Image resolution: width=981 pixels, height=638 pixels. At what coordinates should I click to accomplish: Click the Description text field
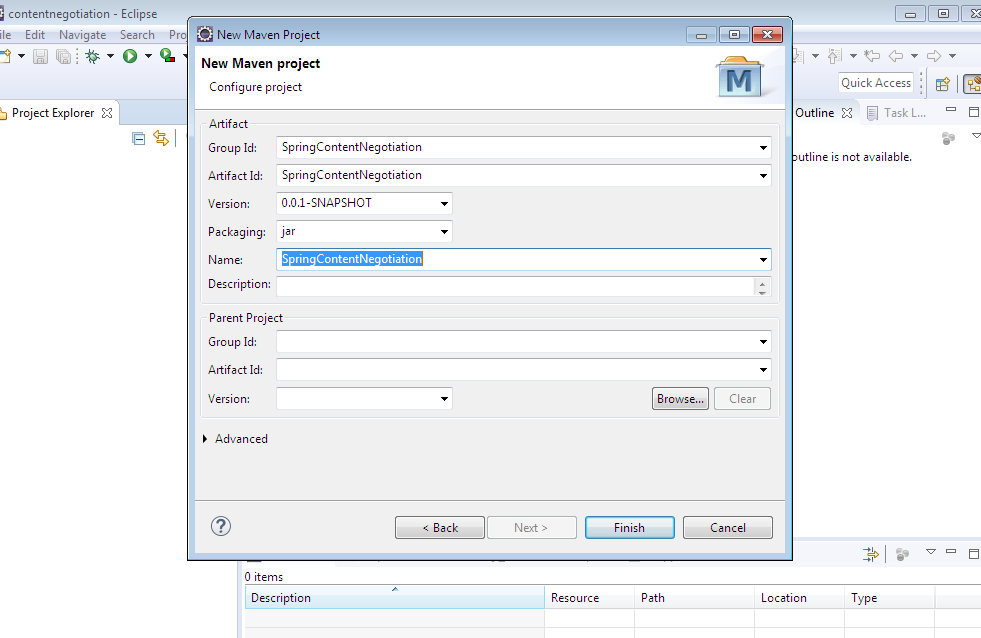tap(515, 286)
